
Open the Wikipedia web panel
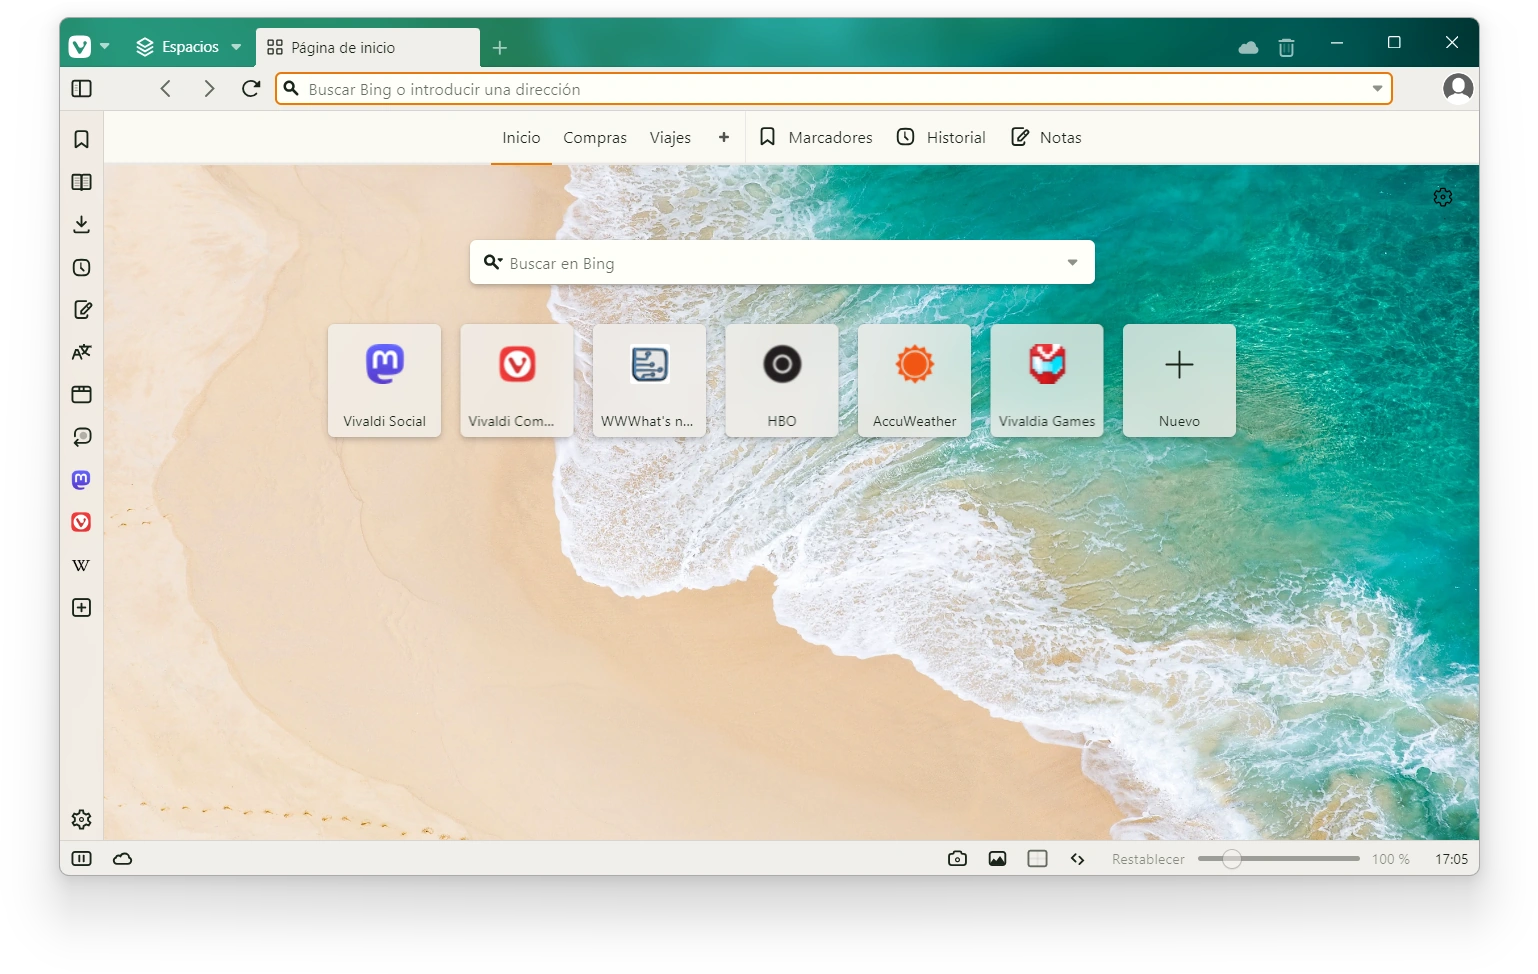click(82, 565)
